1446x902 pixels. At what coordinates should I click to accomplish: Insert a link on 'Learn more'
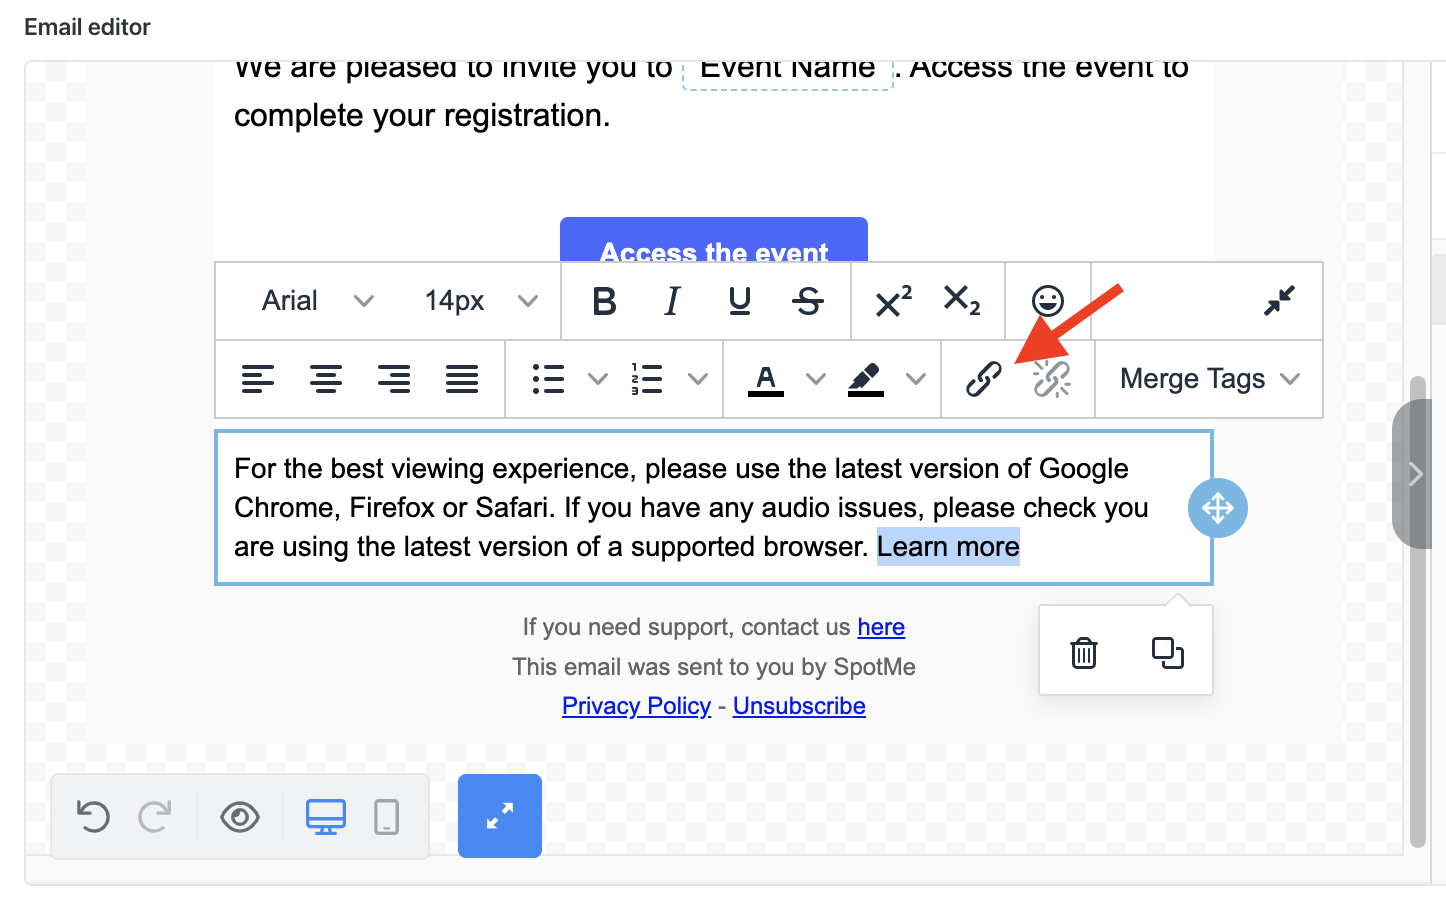click(x=983, y=379)
